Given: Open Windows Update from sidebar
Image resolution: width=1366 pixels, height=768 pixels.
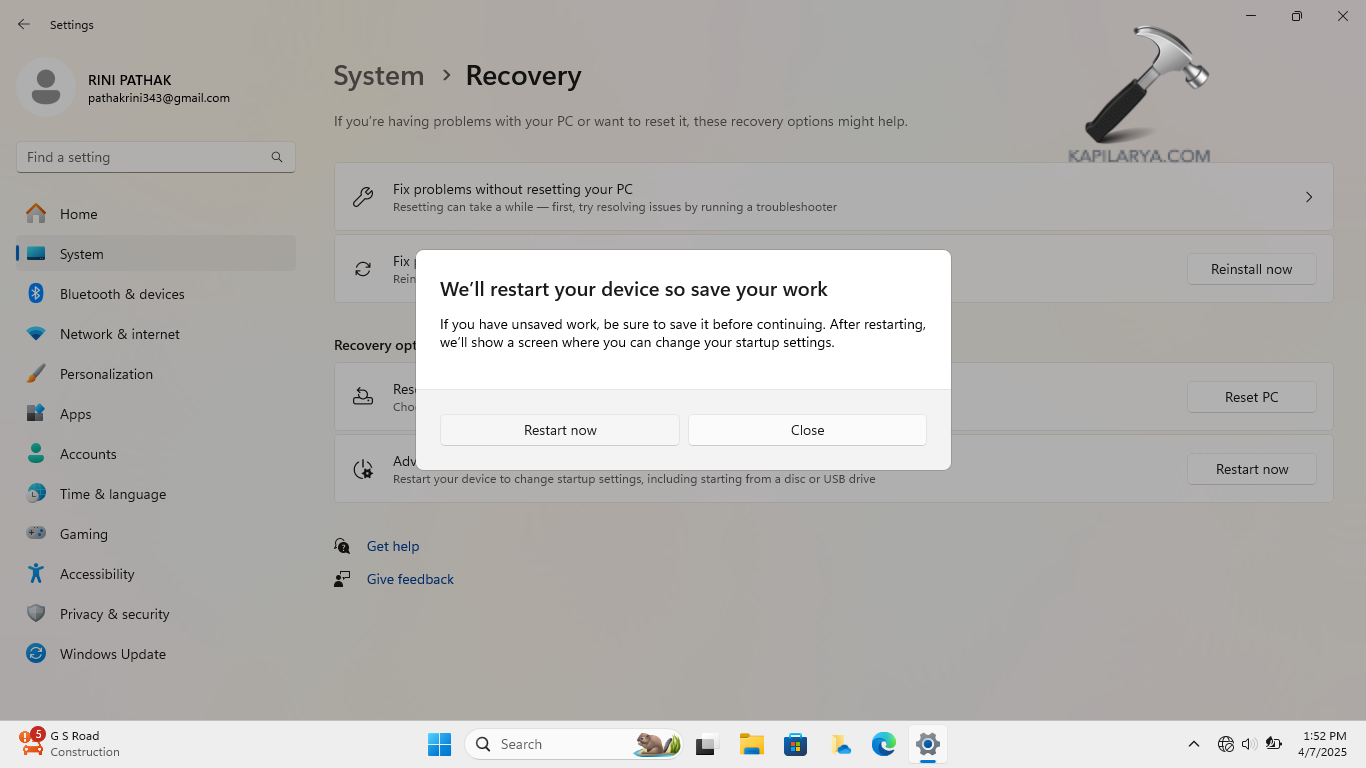Looking at the screenshot, I should pyautogui.click(x=112, y=654).
